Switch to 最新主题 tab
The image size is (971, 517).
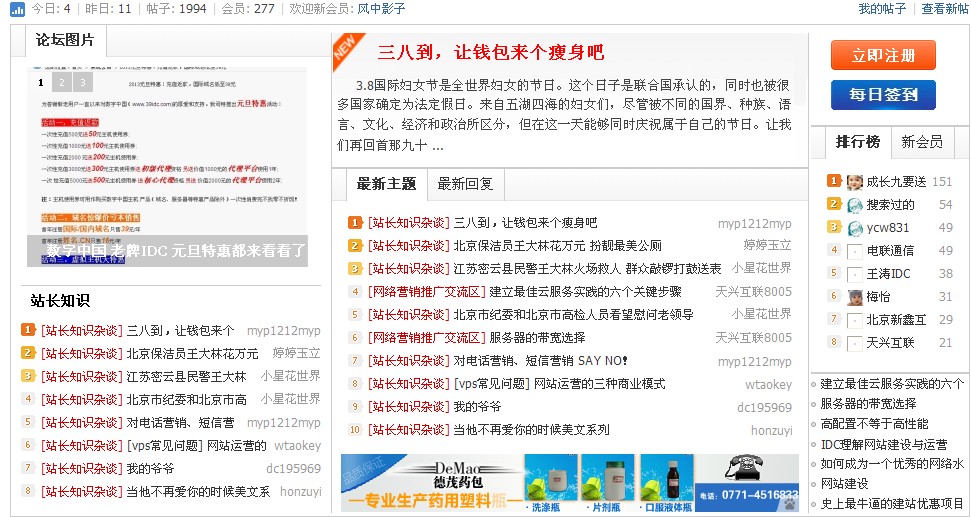tap(386, 184)
